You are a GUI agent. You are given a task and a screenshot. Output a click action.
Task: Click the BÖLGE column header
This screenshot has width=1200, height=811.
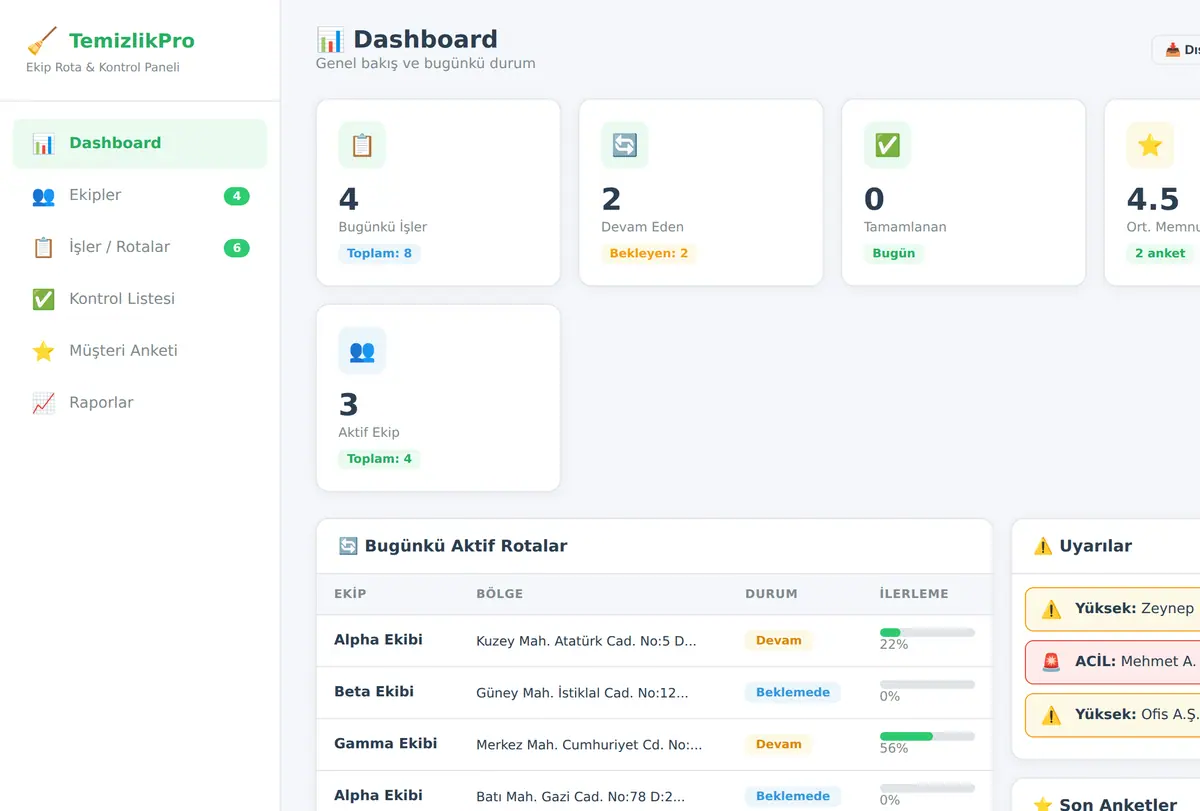click(x=500, y=594)
